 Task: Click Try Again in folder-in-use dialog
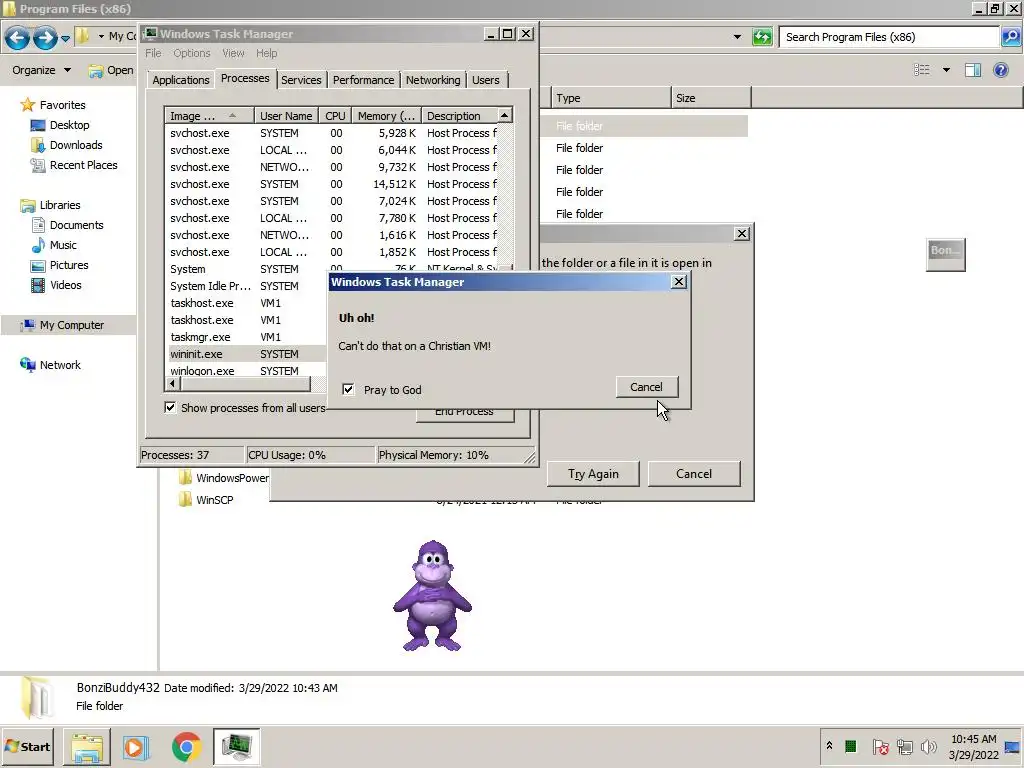pyautogui.click(x=593, y=474)
